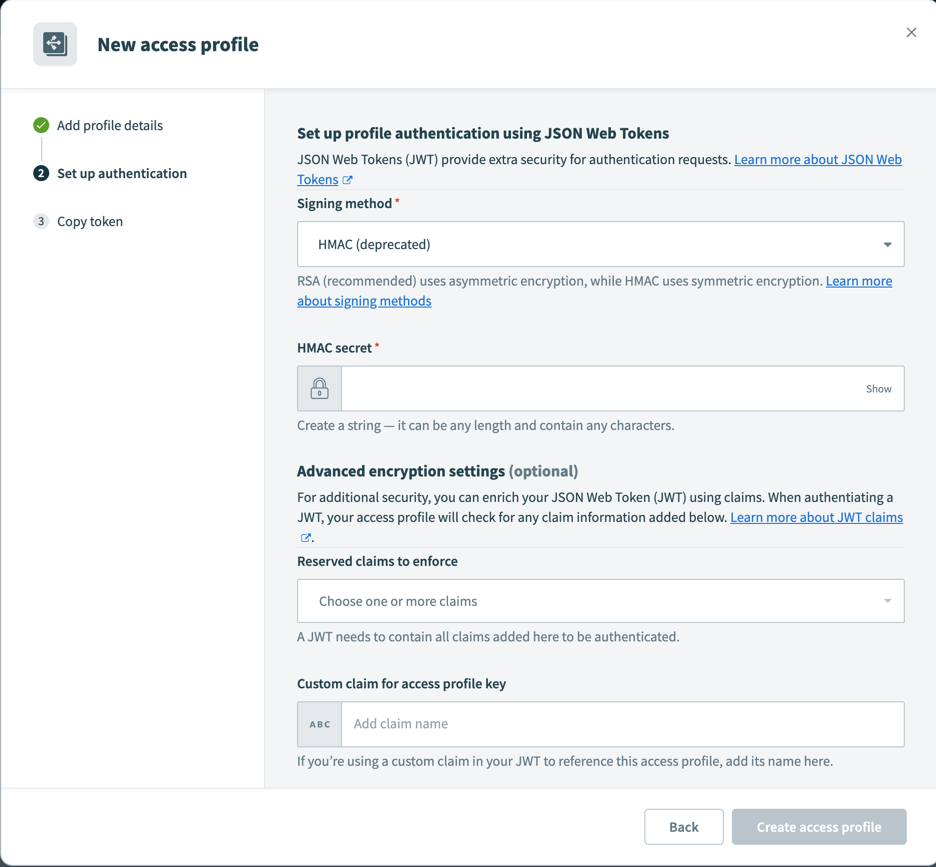
Task: Click the step 2 number badge
Action: [41, 173]
